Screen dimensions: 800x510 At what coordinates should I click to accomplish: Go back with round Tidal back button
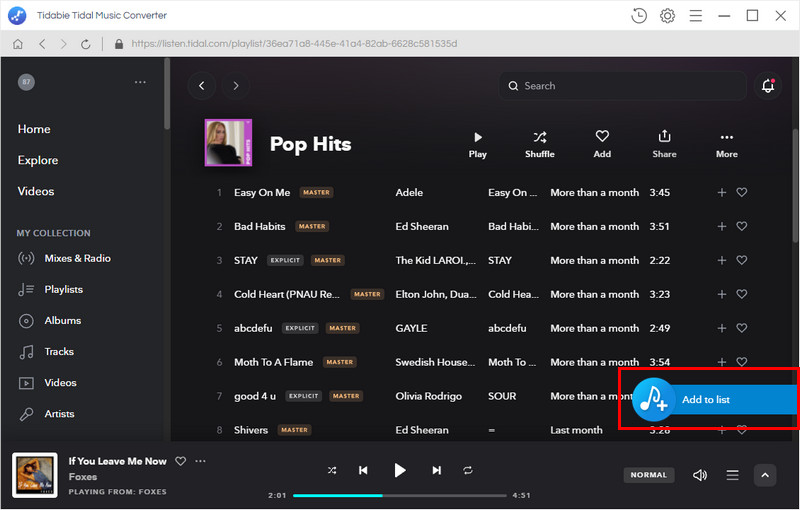pyautogui.click(x=202, y=86)
